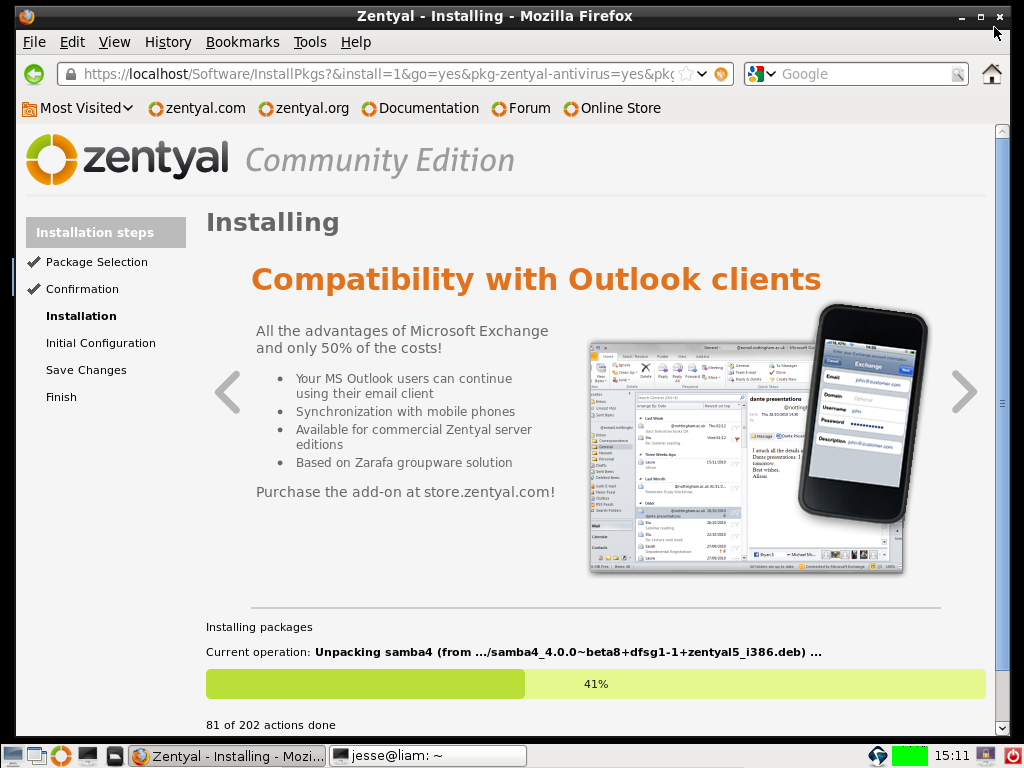
Task: Click the green CPU monitor in the tray
Action: 910,756
